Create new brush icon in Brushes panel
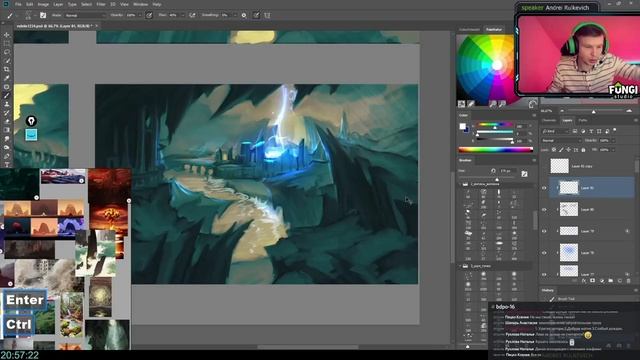The height and width of the screenshot is (360, 640). tap(524, 174)
